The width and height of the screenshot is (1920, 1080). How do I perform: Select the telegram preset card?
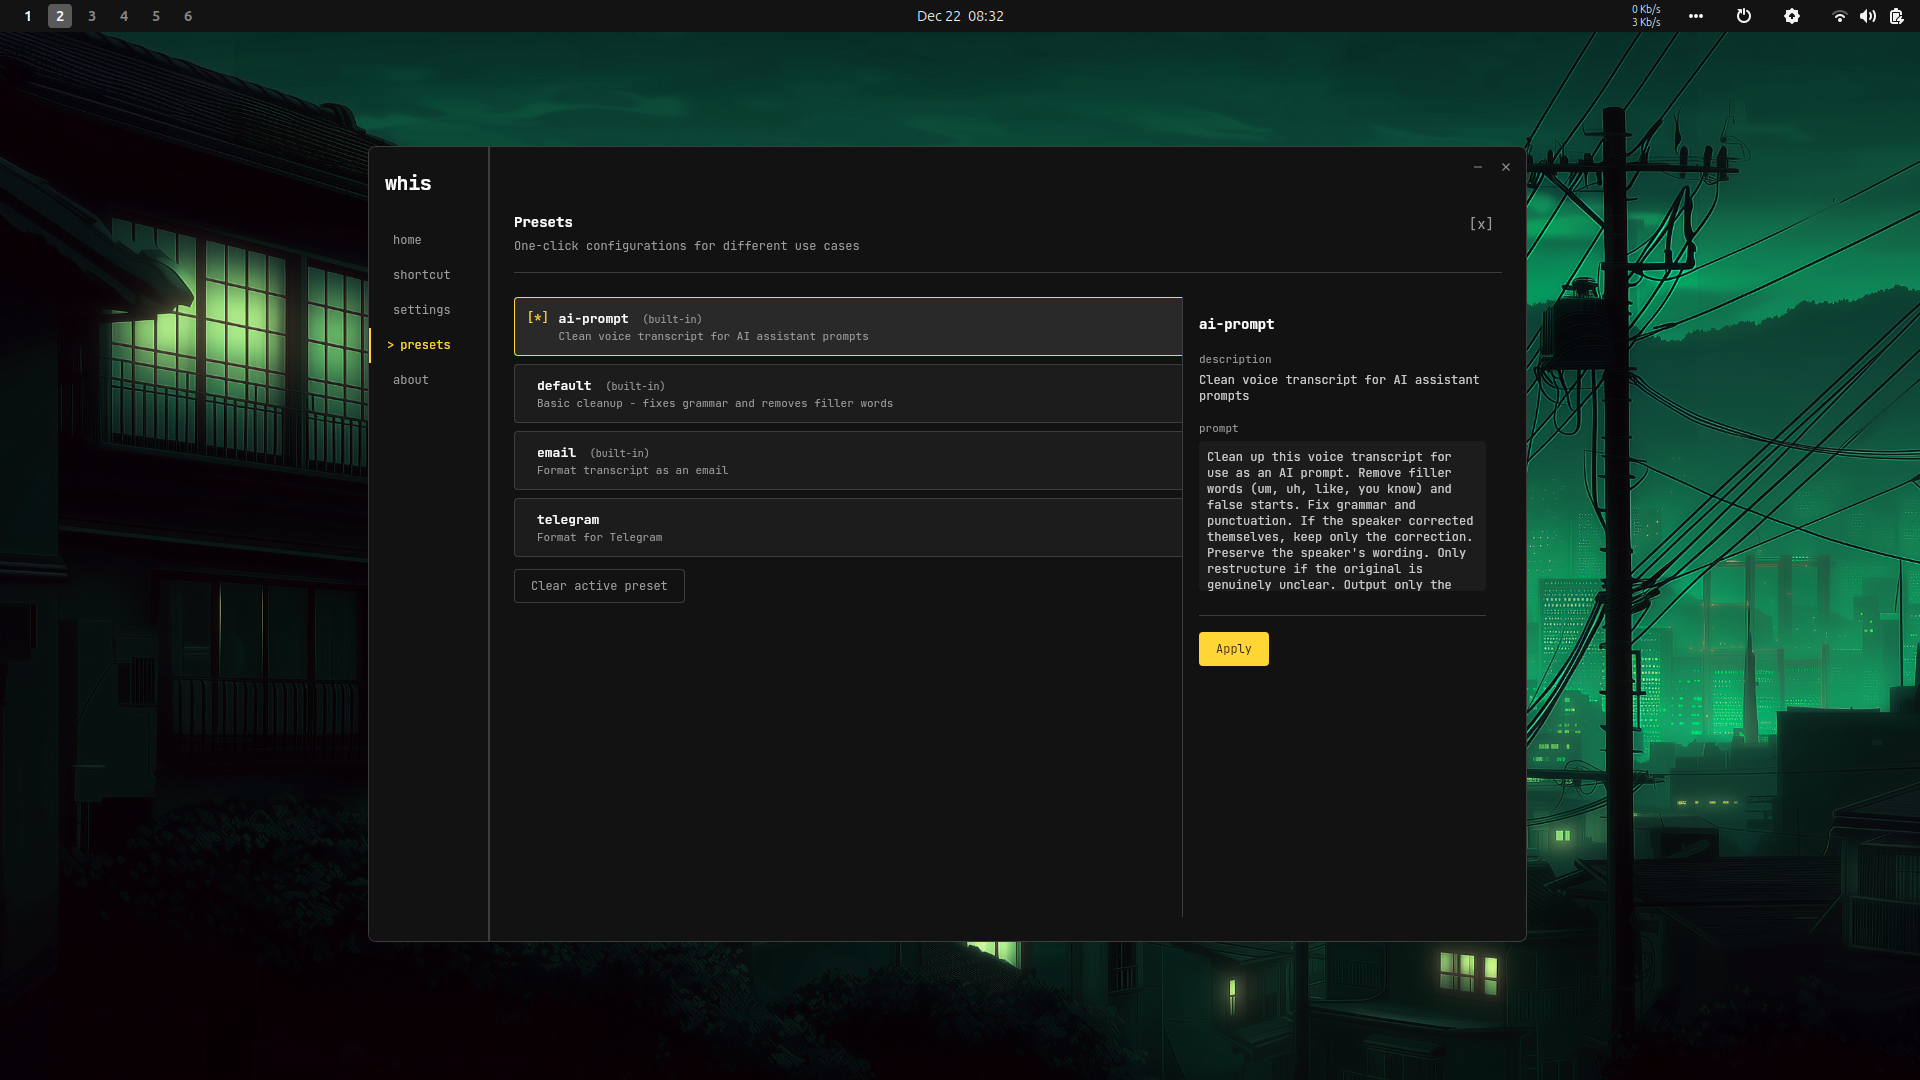[848, 527]
